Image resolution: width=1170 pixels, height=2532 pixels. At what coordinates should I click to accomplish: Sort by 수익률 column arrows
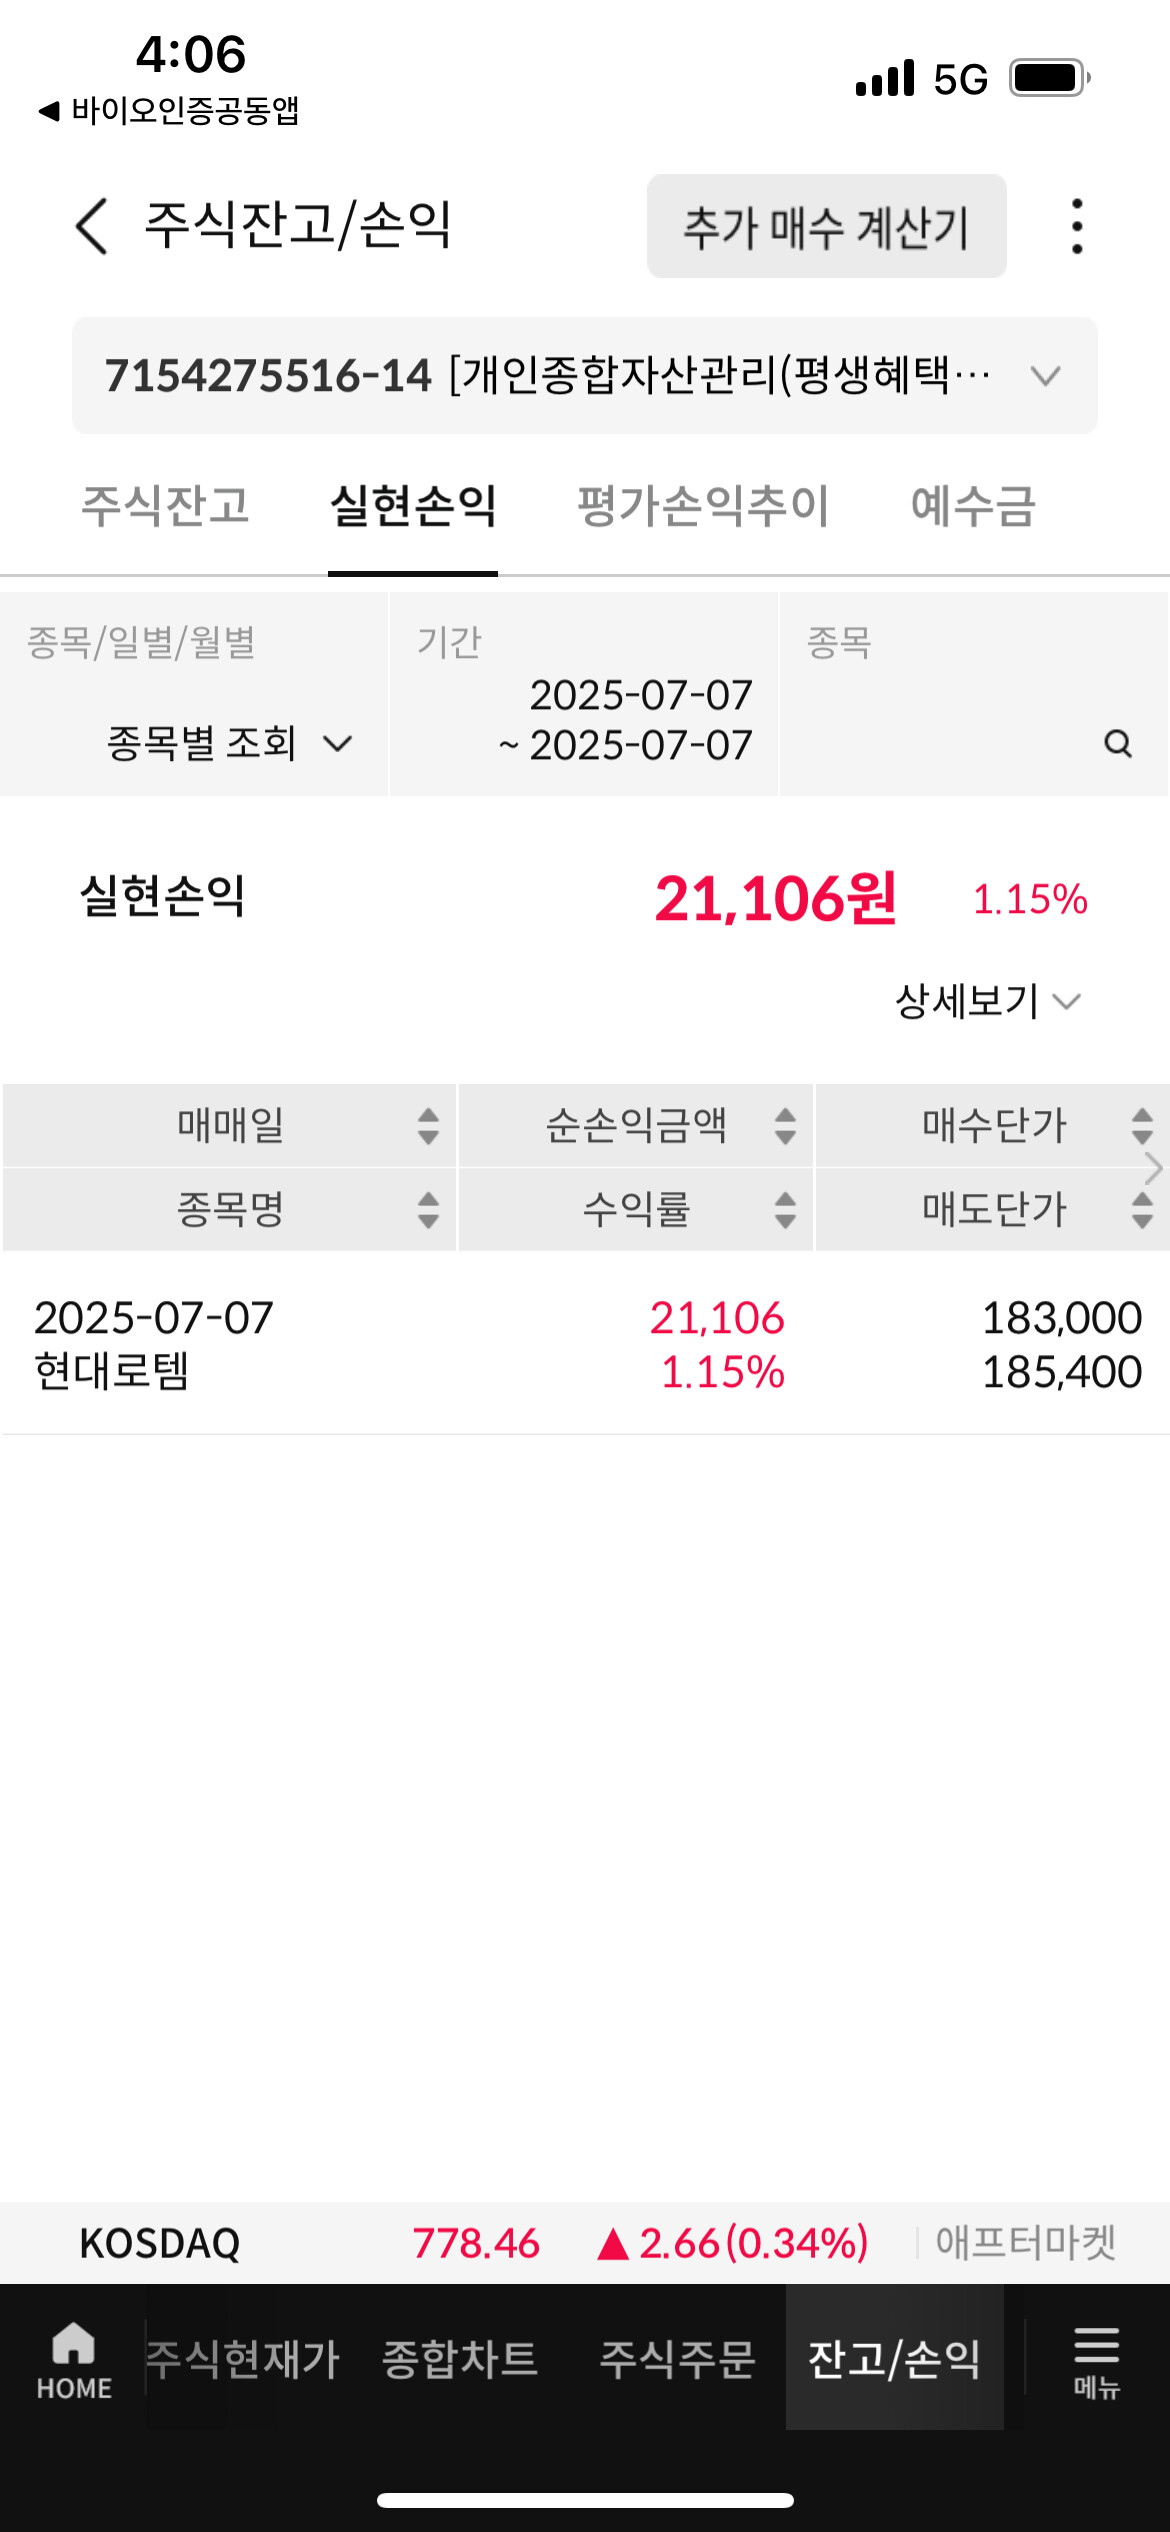click(785, 1210)
